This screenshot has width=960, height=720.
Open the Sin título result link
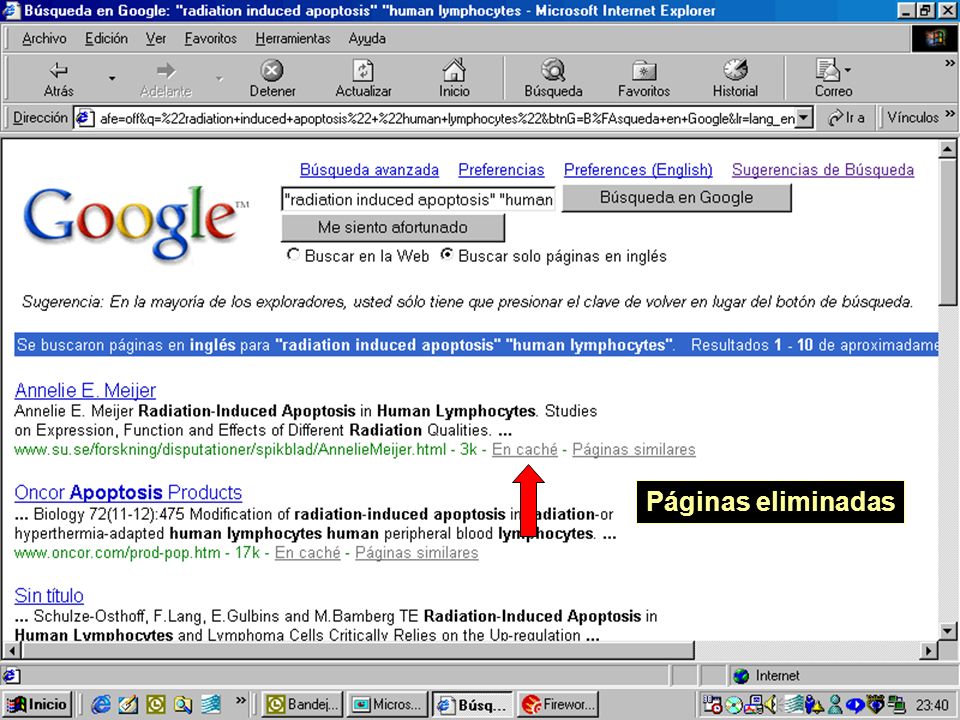pyautogui.click(x=49, y=595)
